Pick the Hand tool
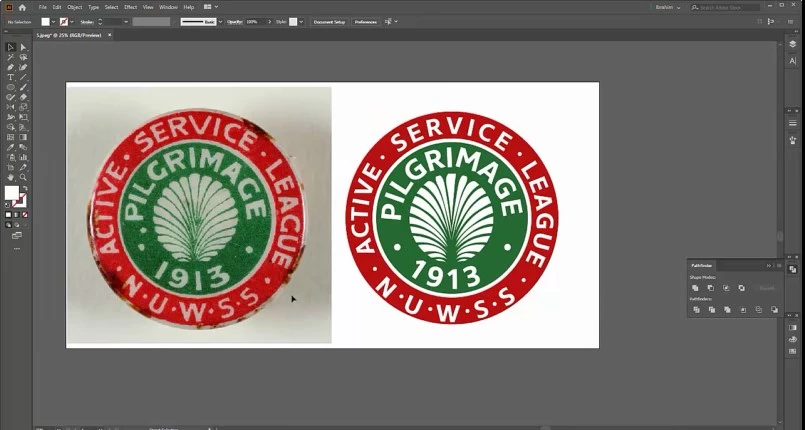This screenshot has height=430, width=805. tap(10, 178)
